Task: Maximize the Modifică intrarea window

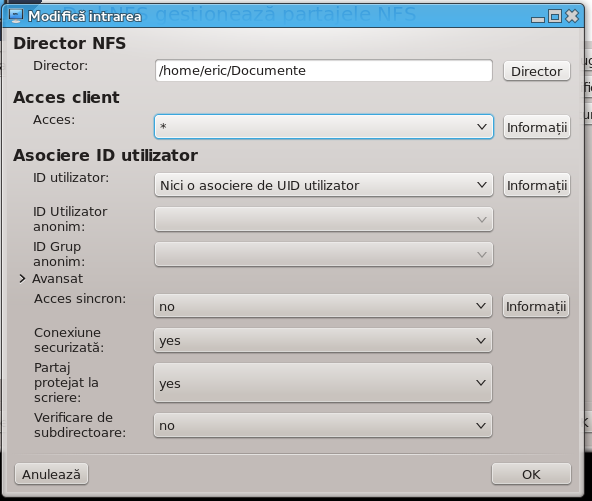Action: click(x=555, y=16)
